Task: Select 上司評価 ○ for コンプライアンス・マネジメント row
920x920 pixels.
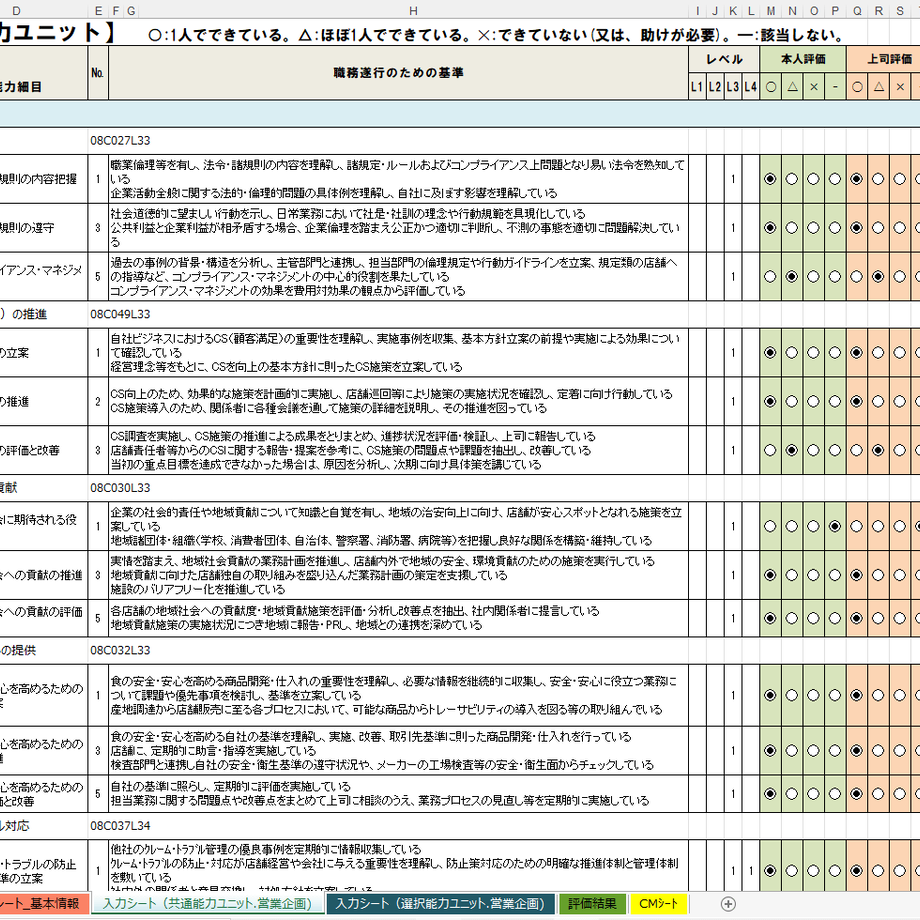Action: click(857, 276)
